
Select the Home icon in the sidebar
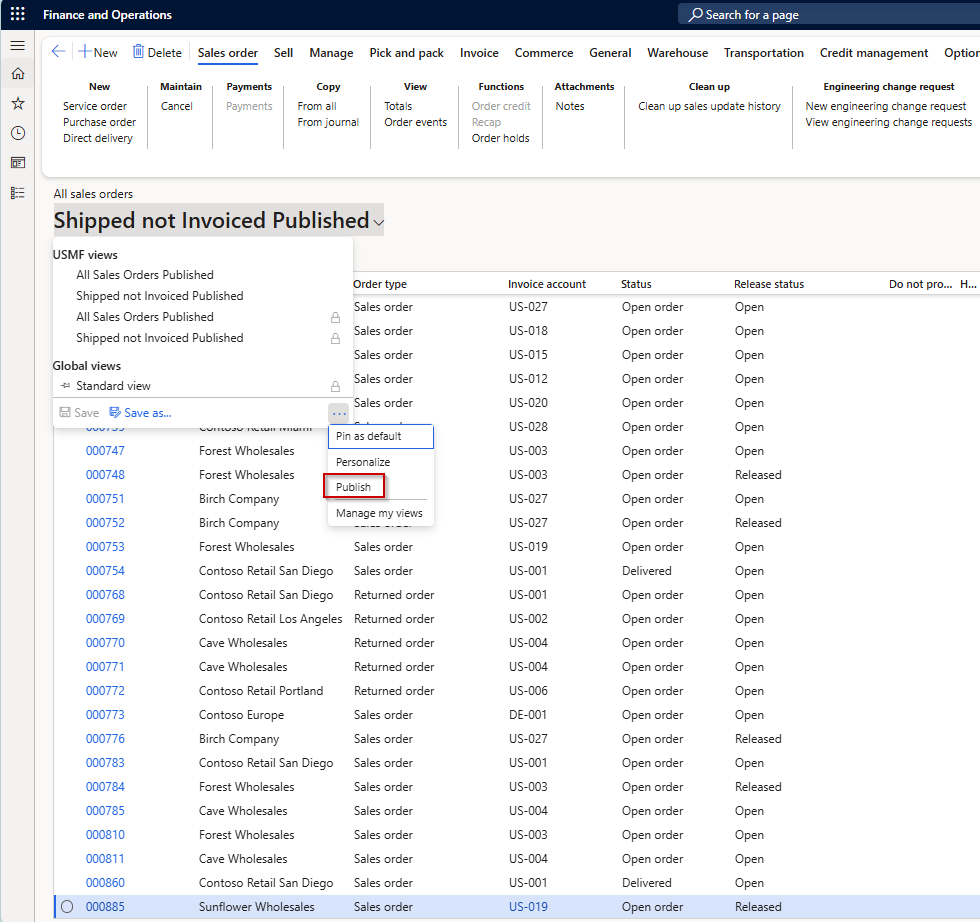(17, 73)
